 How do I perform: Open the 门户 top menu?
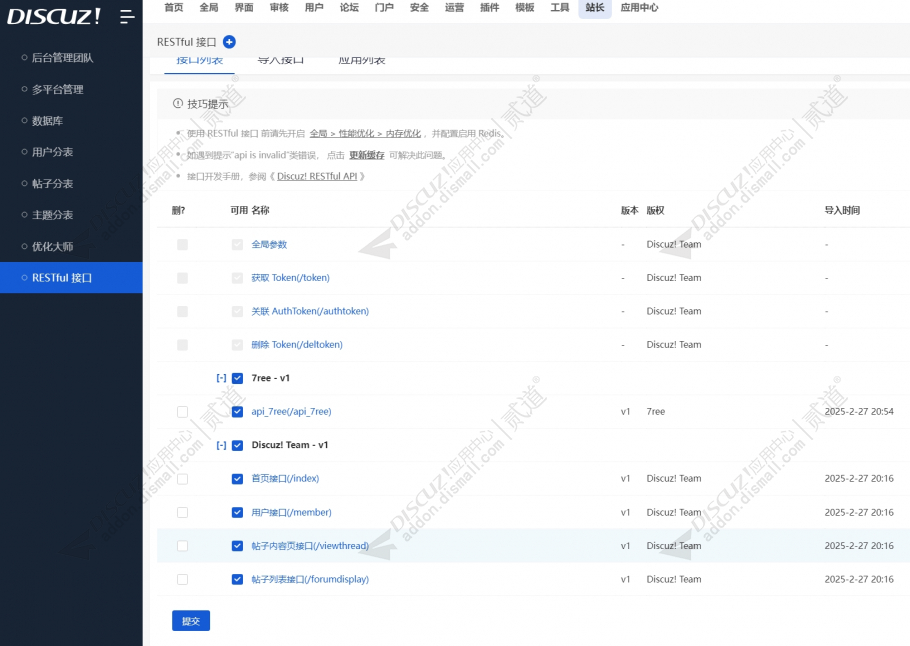pos(384,8)
